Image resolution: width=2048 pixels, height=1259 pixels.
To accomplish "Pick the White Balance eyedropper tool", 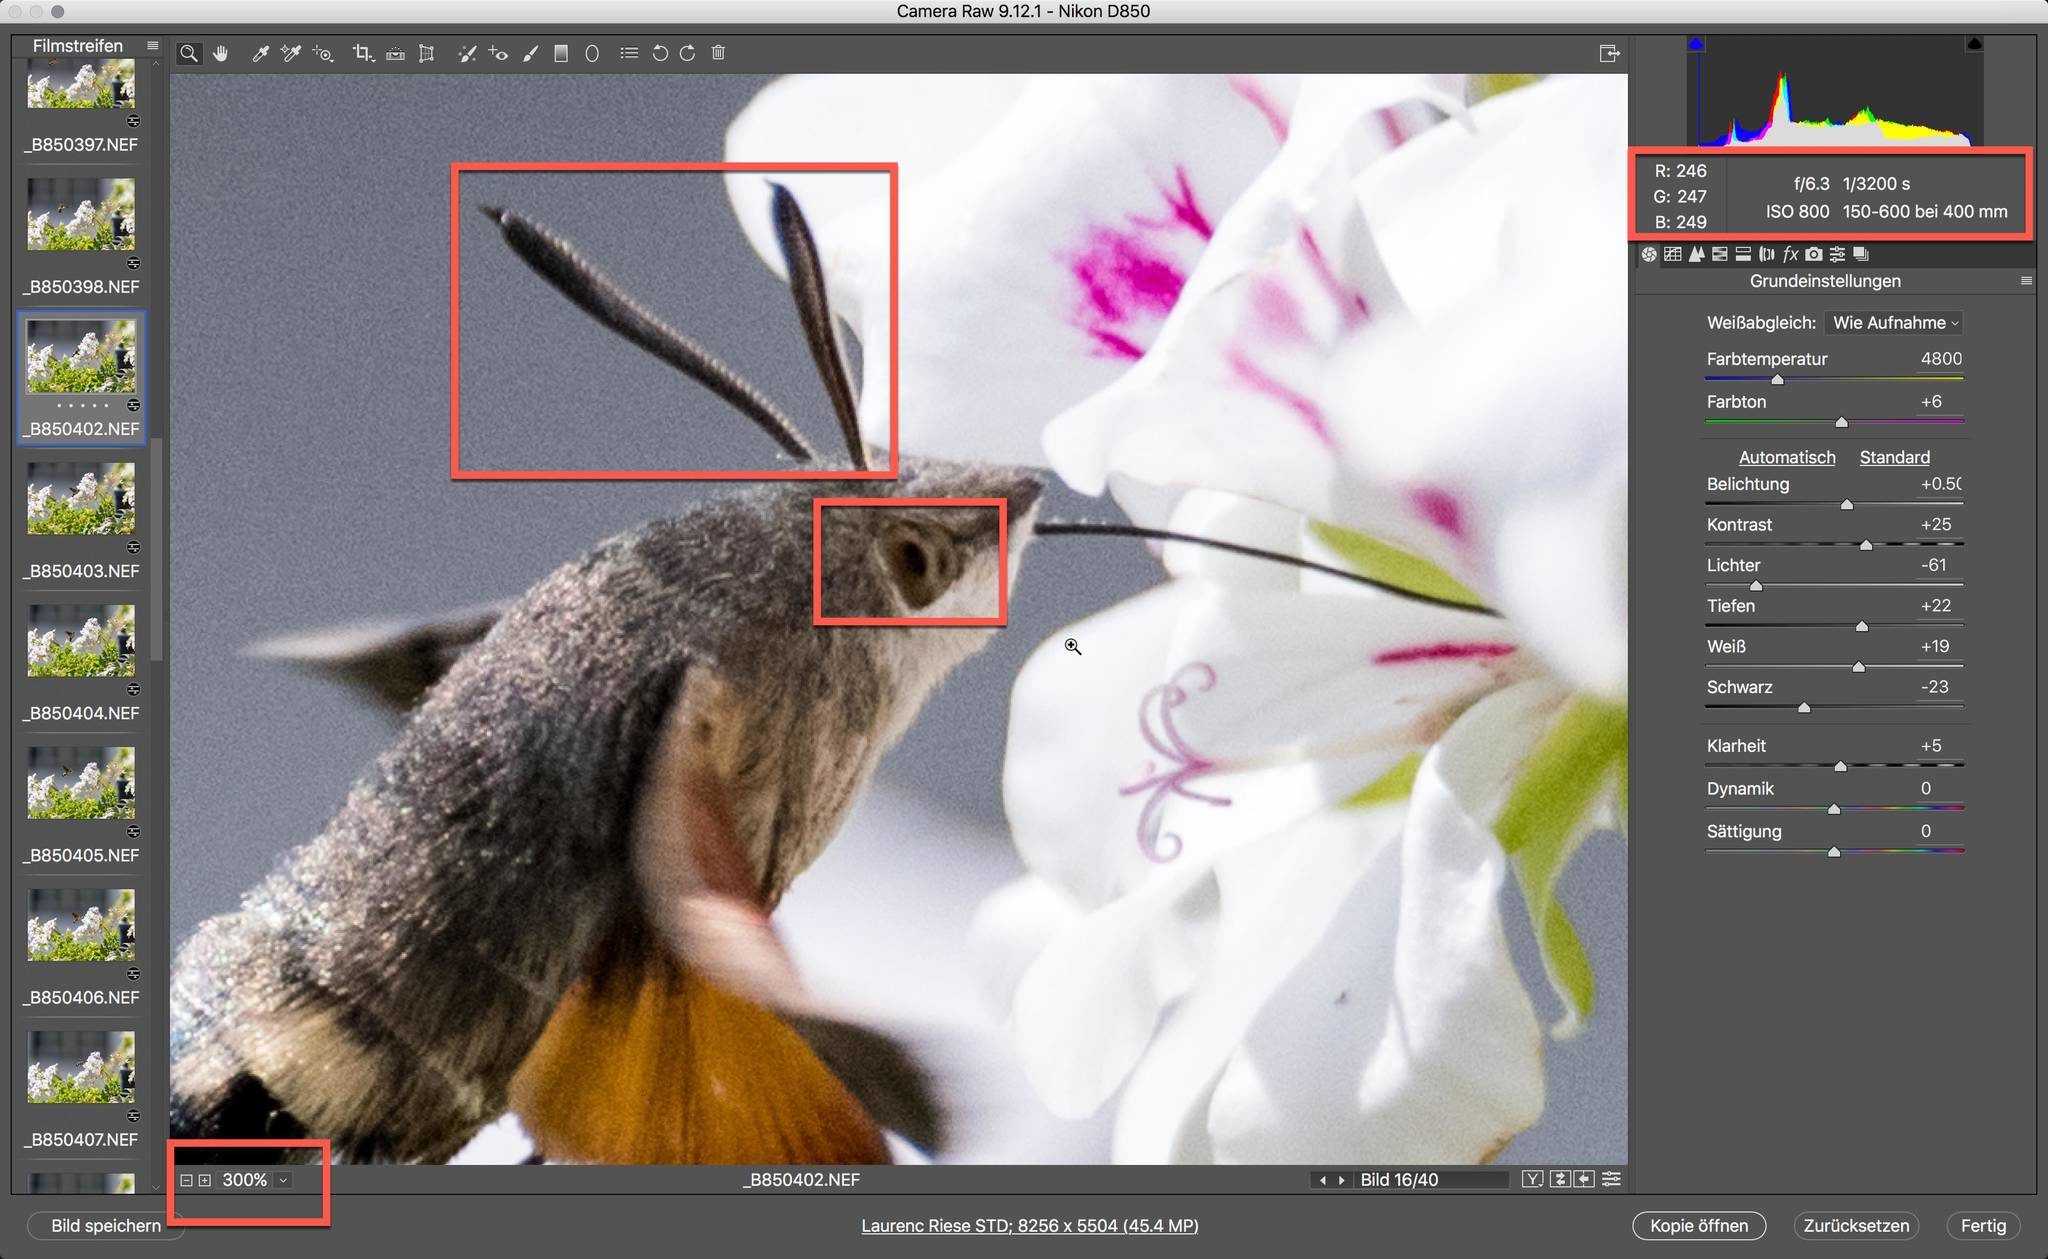I will coord(260,53).
